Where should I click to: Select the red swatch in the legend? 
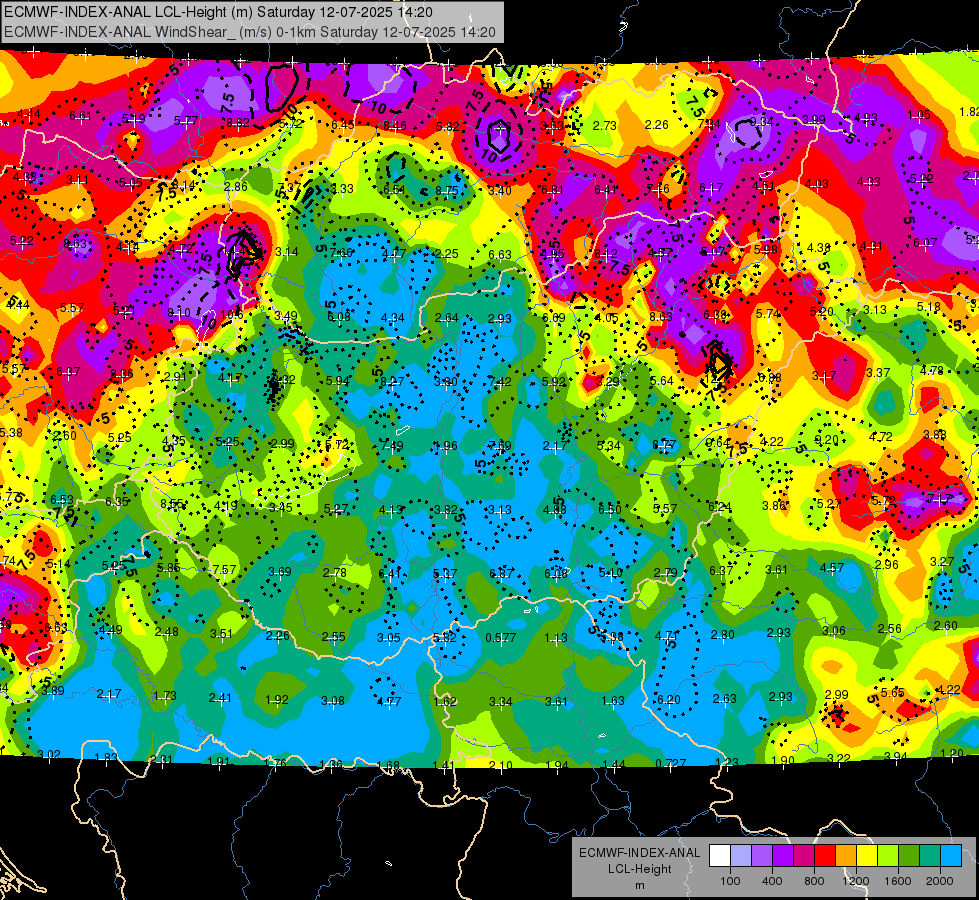tap(825, 855)
